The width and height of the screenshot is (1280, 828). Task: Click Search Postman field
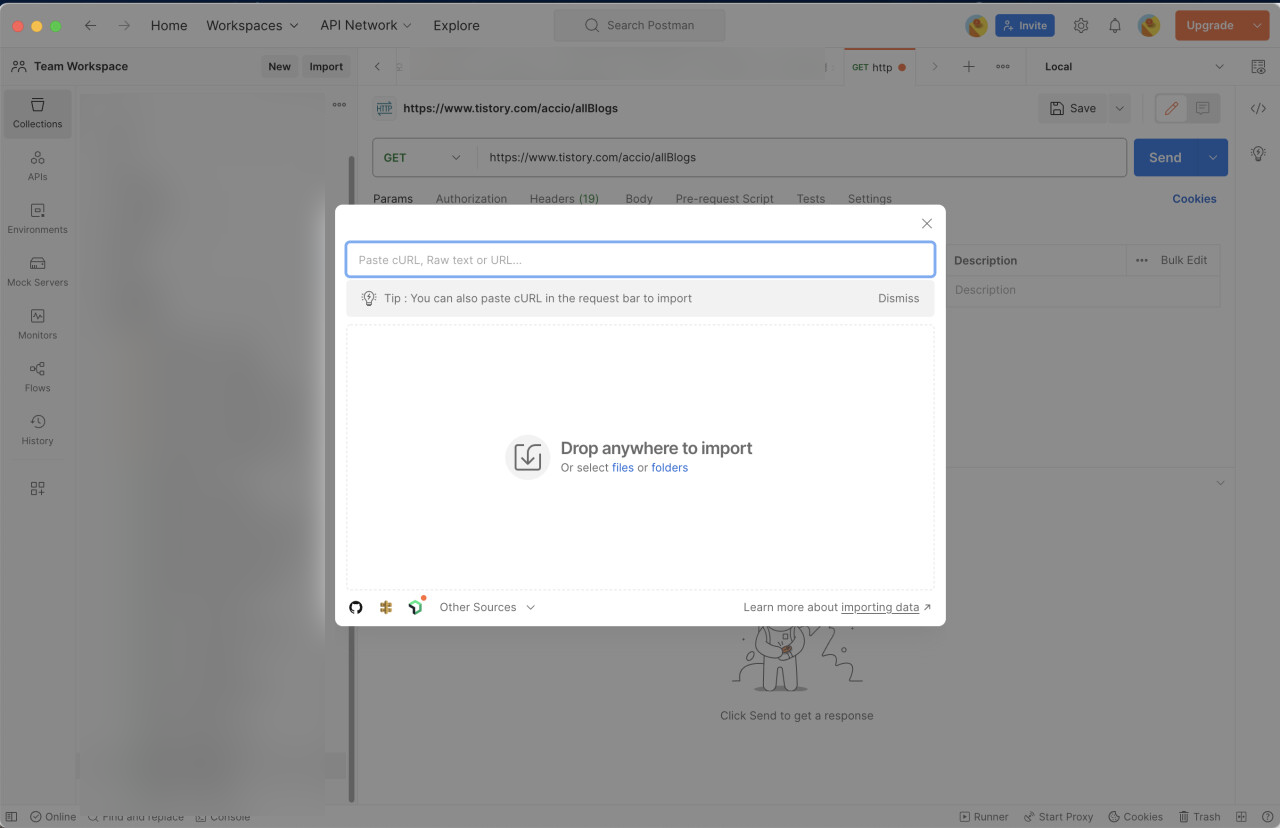[x=640, y=26]
